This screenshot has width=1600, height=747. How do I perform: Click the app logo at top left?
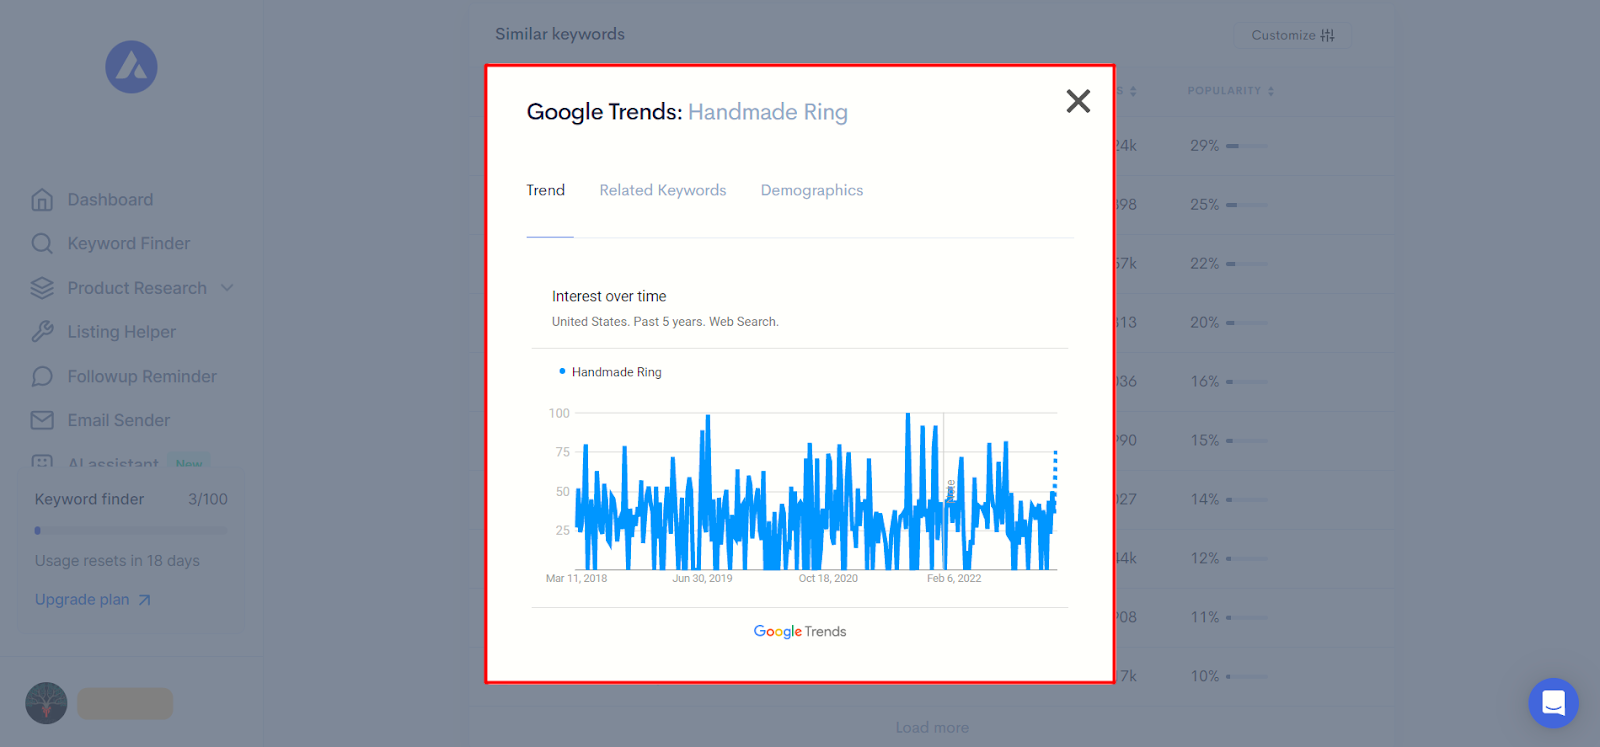click(131, 67)
